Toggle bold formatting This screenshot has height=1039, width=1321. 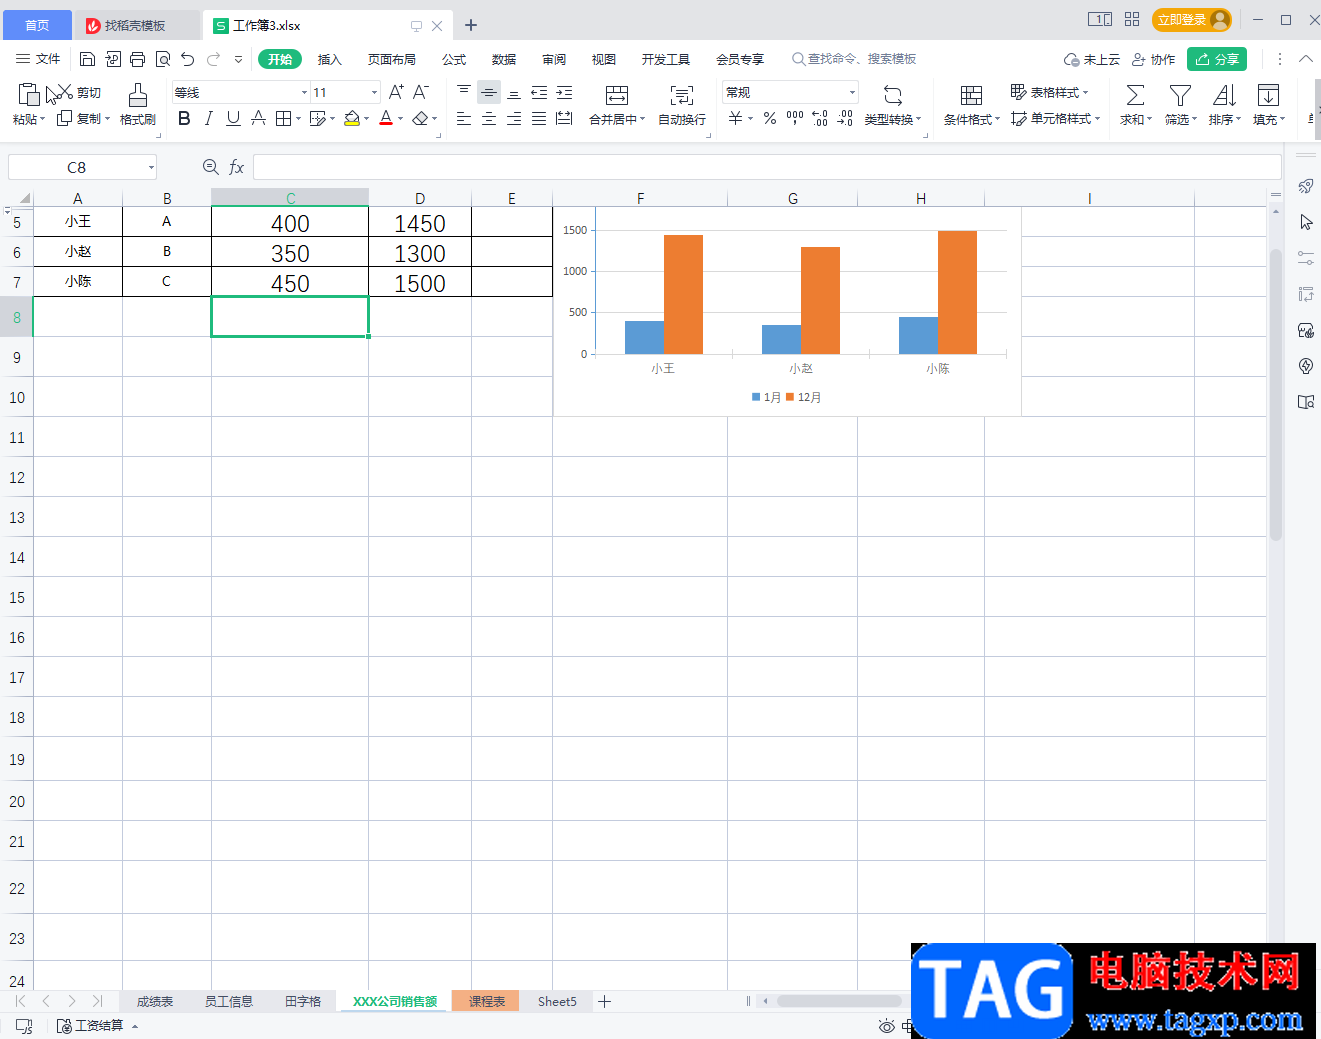pos(184,118)
